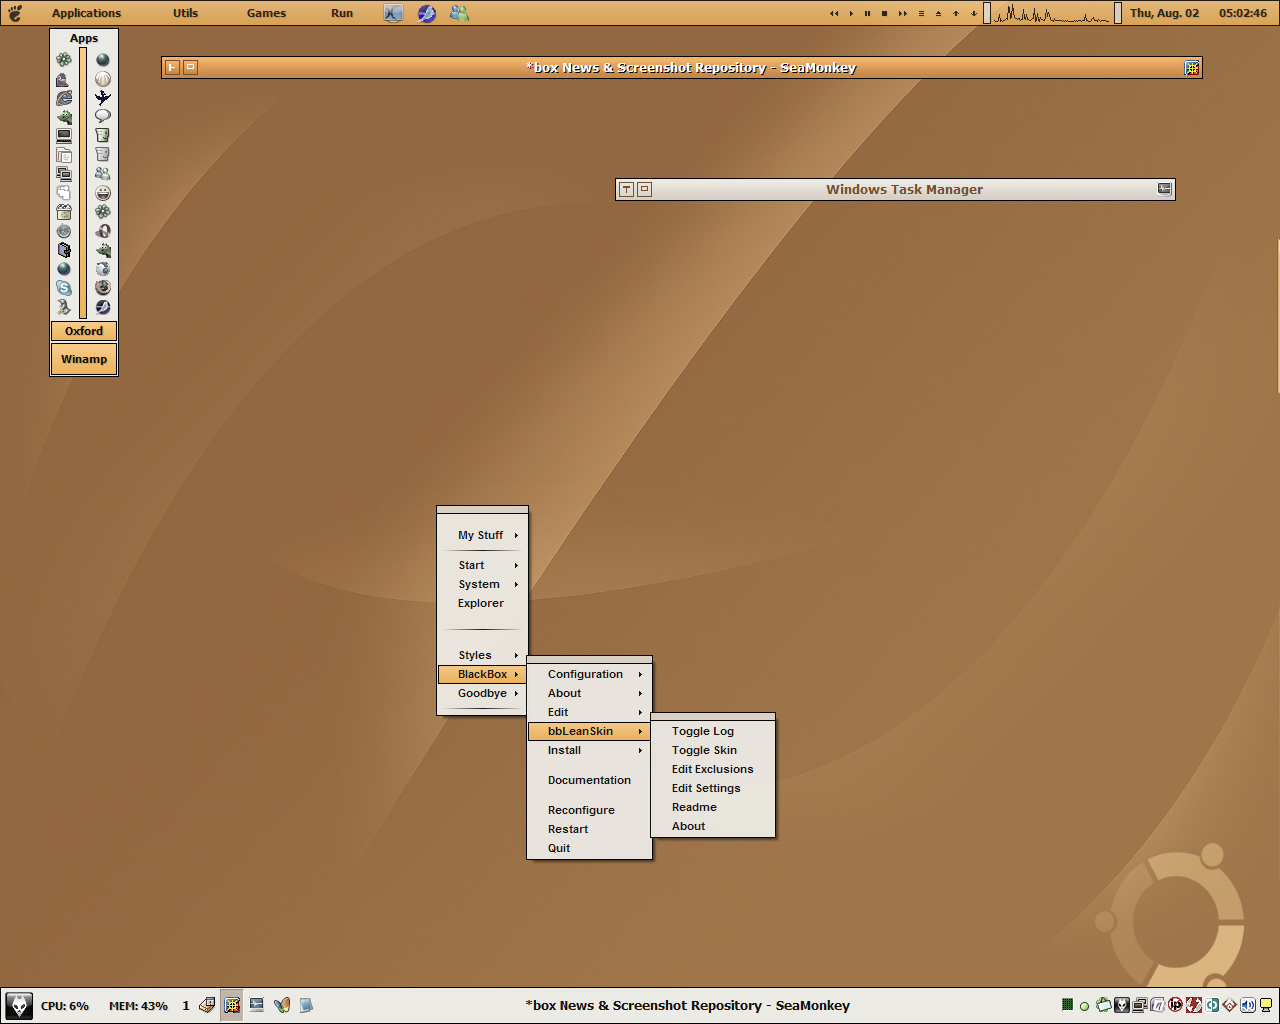Expand the About submenu under Configuration
This screenshot has height=1024, width=1280.
pyautogui.click(x=590, y=693)
